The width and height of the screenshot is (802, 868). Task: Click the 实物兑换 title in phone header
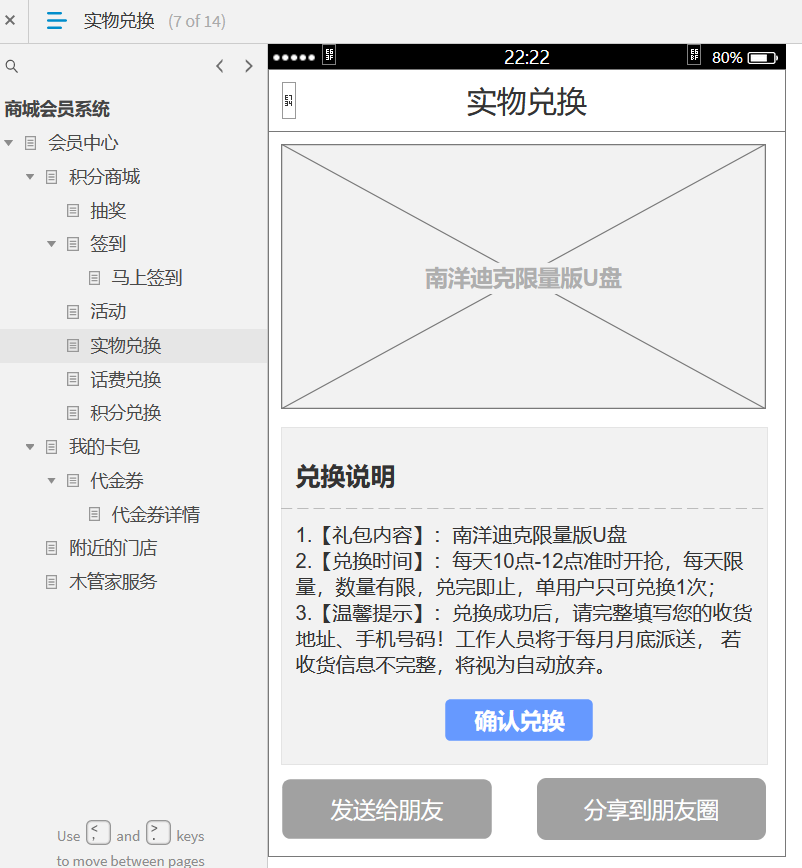pyautogui.click(x=526, y=102)
